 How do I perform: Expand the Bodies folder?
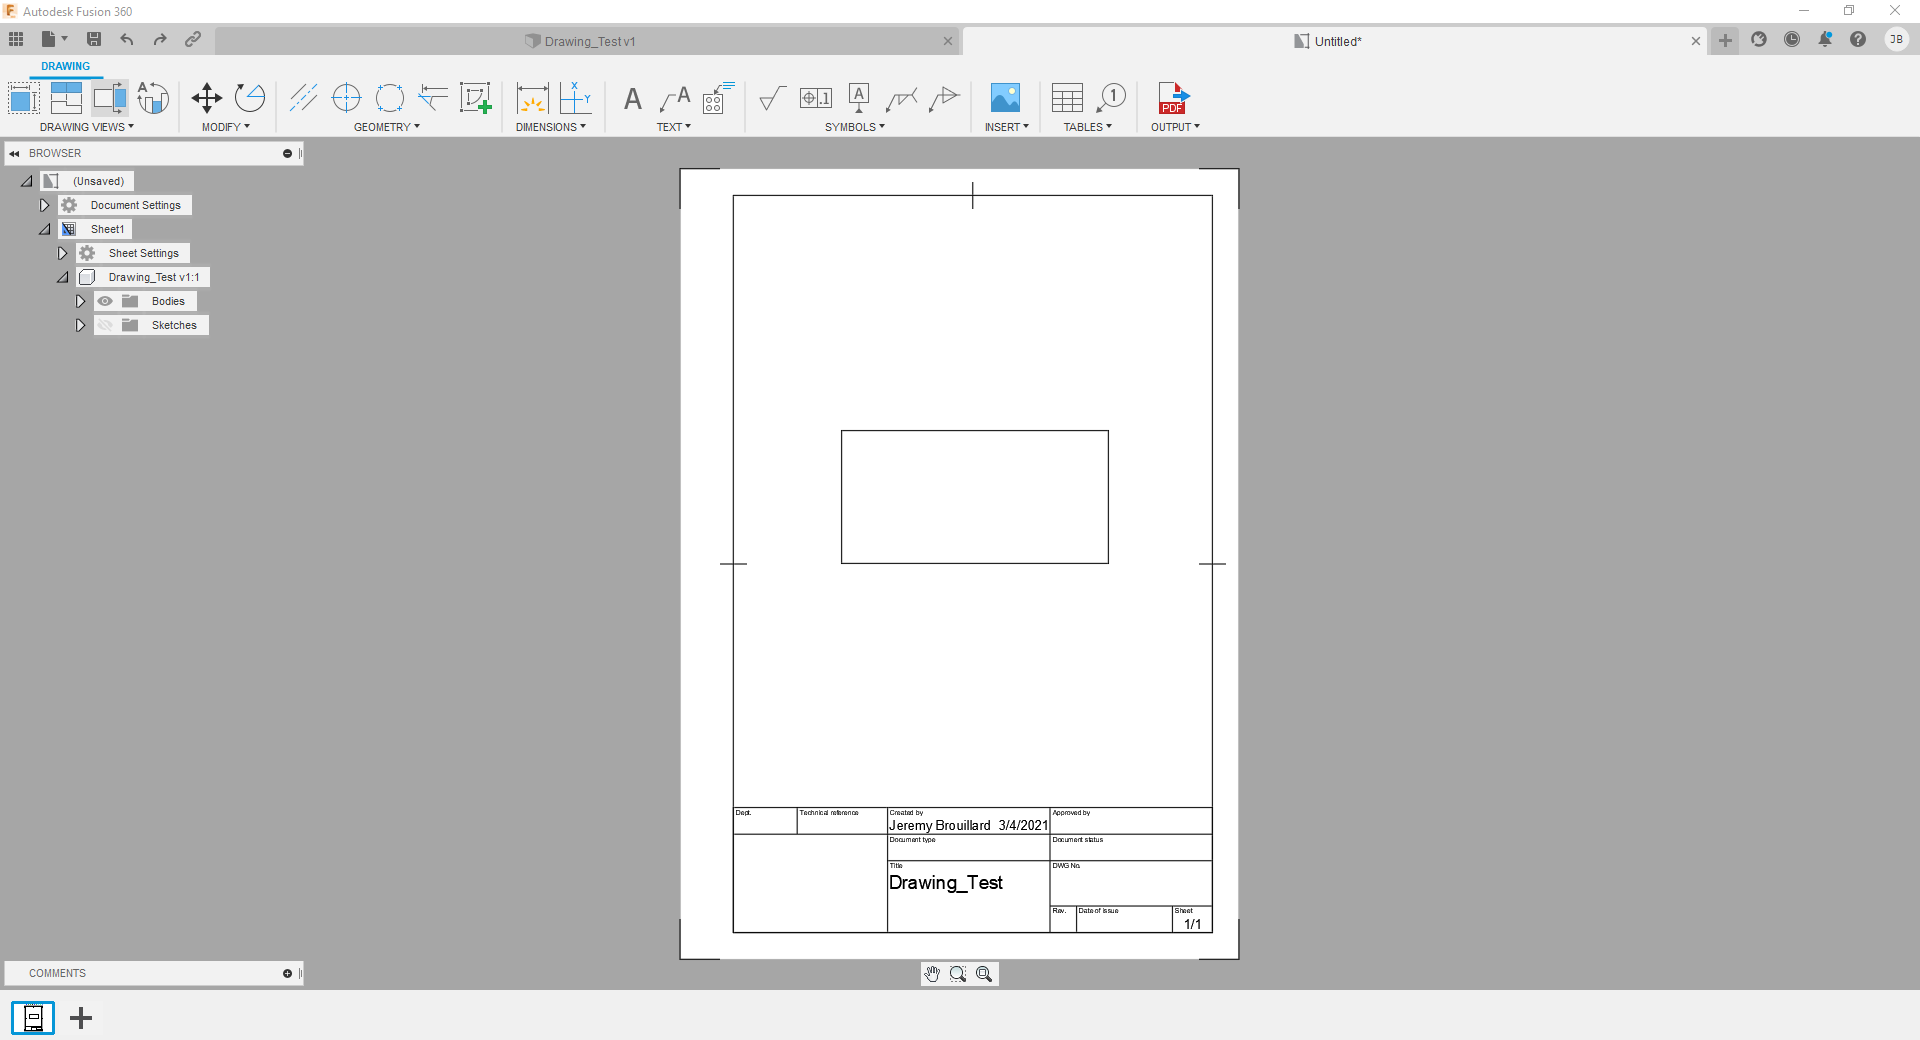tap(80, 301)
